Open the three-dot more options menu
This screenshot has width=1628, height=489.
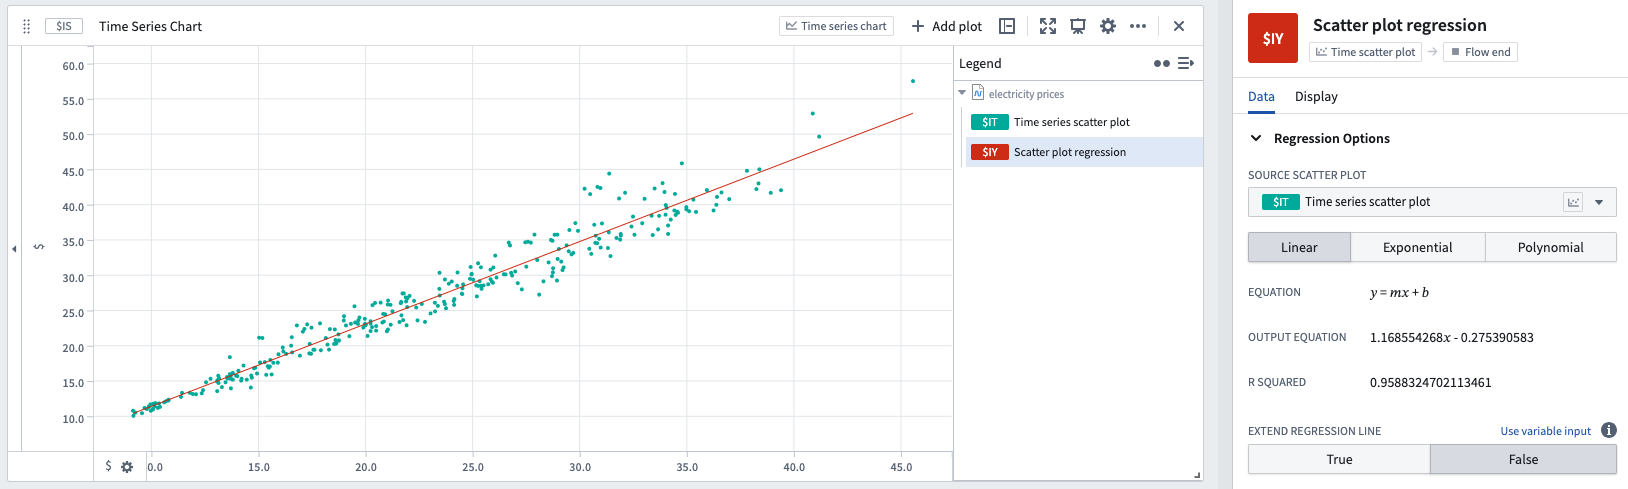[1138, 26]
